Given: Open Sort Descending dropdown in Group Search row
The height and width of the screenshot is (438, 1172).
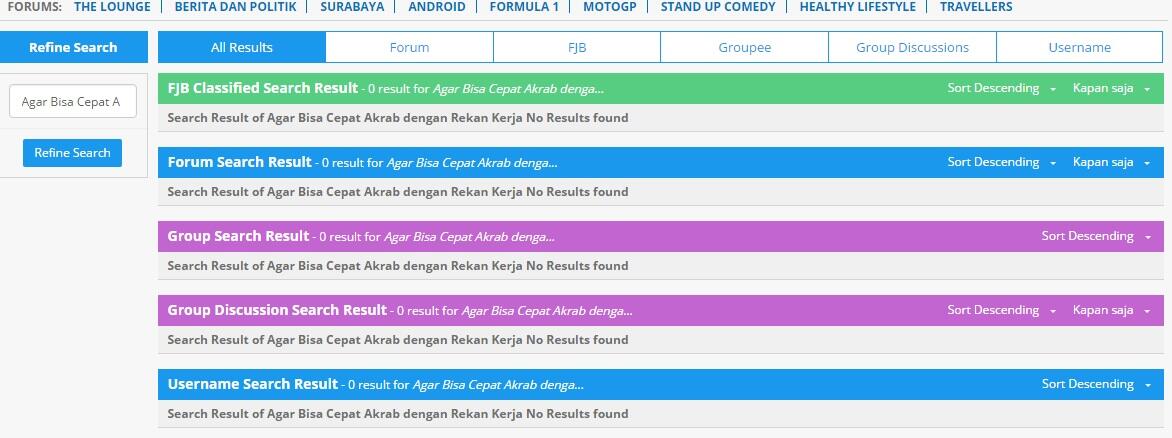Looking at the screenshot, I should pos(1097,236).
